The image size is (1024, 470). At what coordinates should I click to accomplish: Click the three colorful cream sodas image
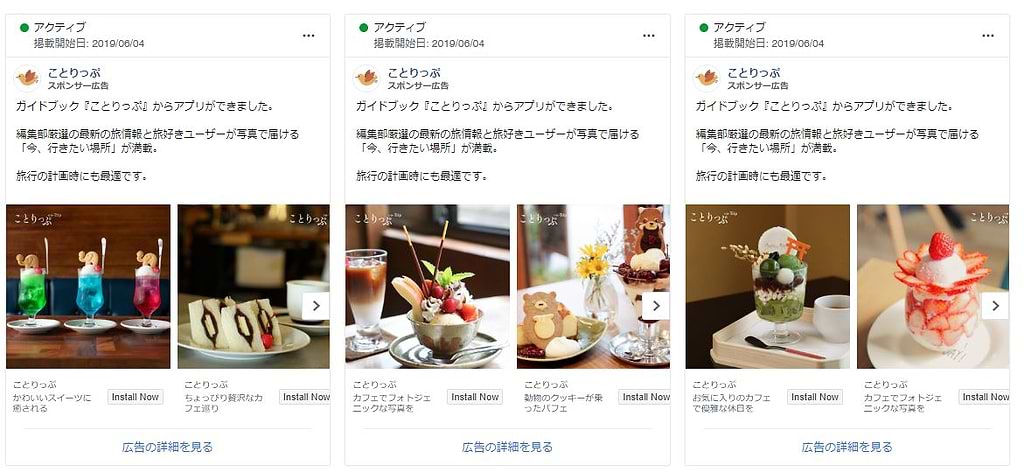[x=88, y=287]
